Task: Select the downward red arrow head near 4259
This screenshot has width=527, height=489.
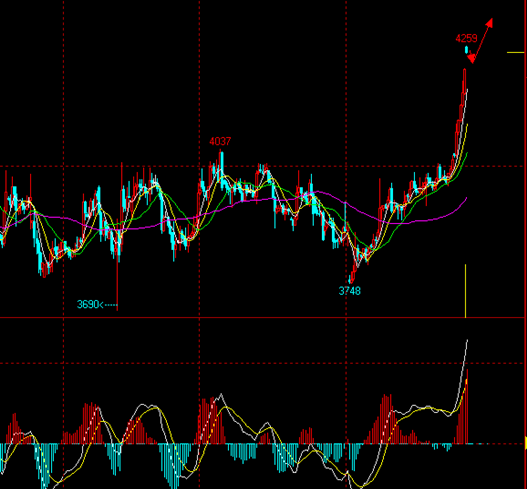Action: pos(471,59)
